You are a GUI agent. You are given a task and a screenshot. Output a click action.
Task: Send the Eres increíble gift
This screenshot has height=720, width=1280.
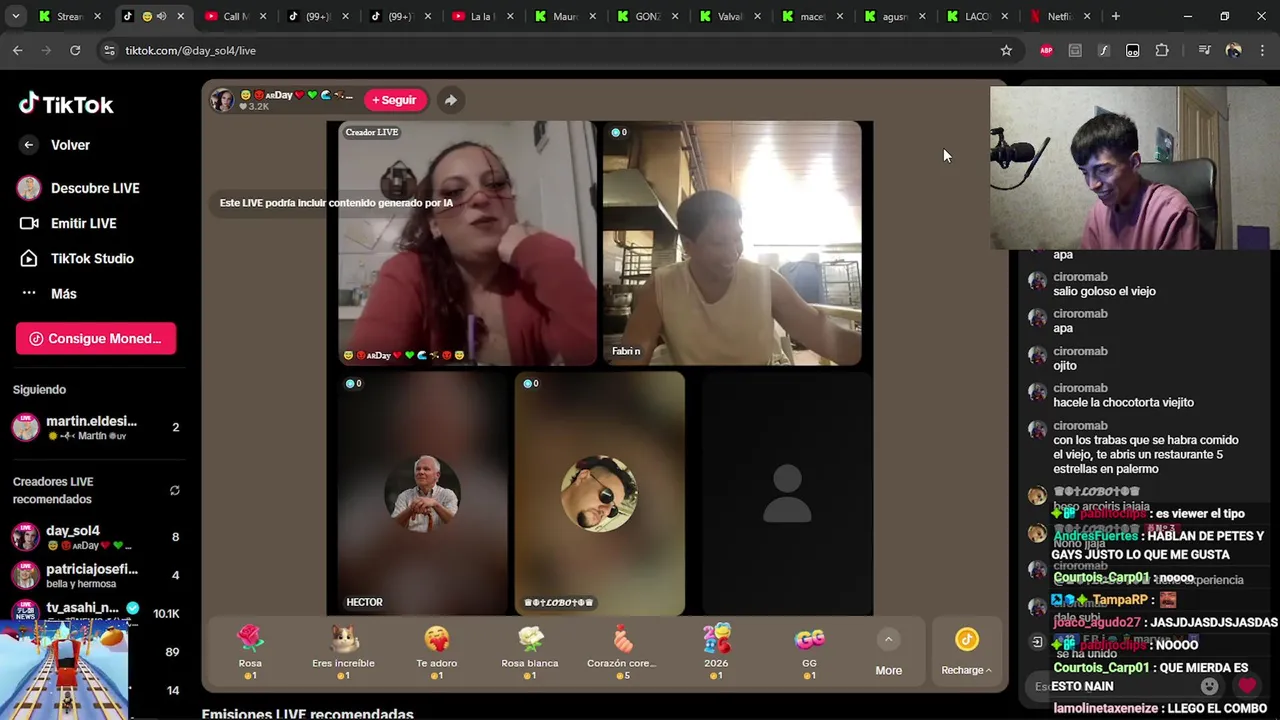(x=343, y=652)
